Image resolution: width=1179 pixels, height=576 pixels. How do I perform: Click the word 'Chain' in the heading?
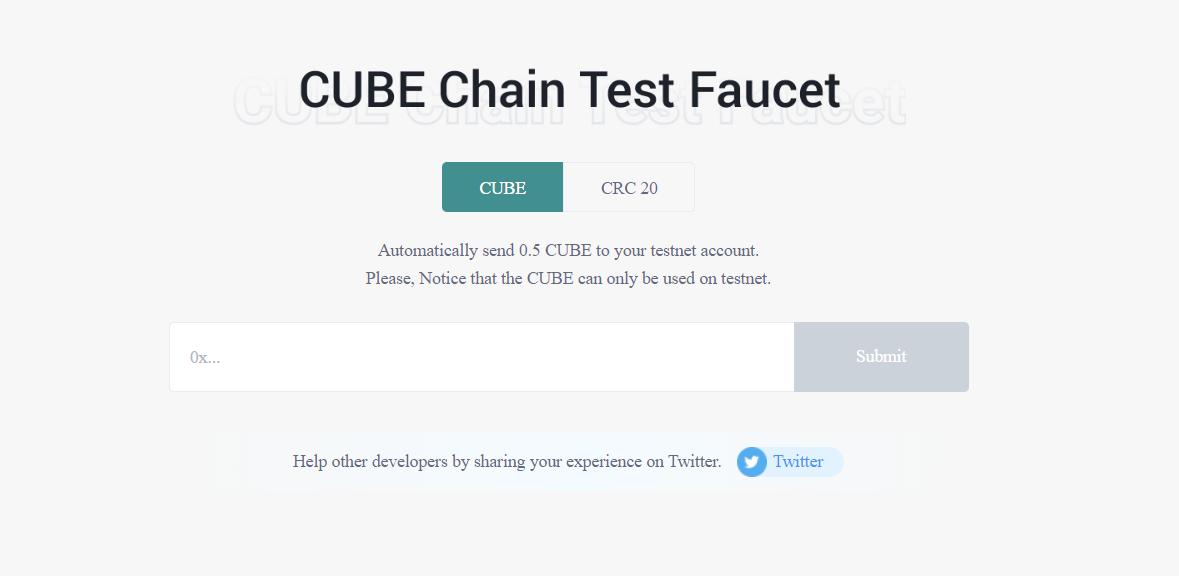[x=495, y=90]
